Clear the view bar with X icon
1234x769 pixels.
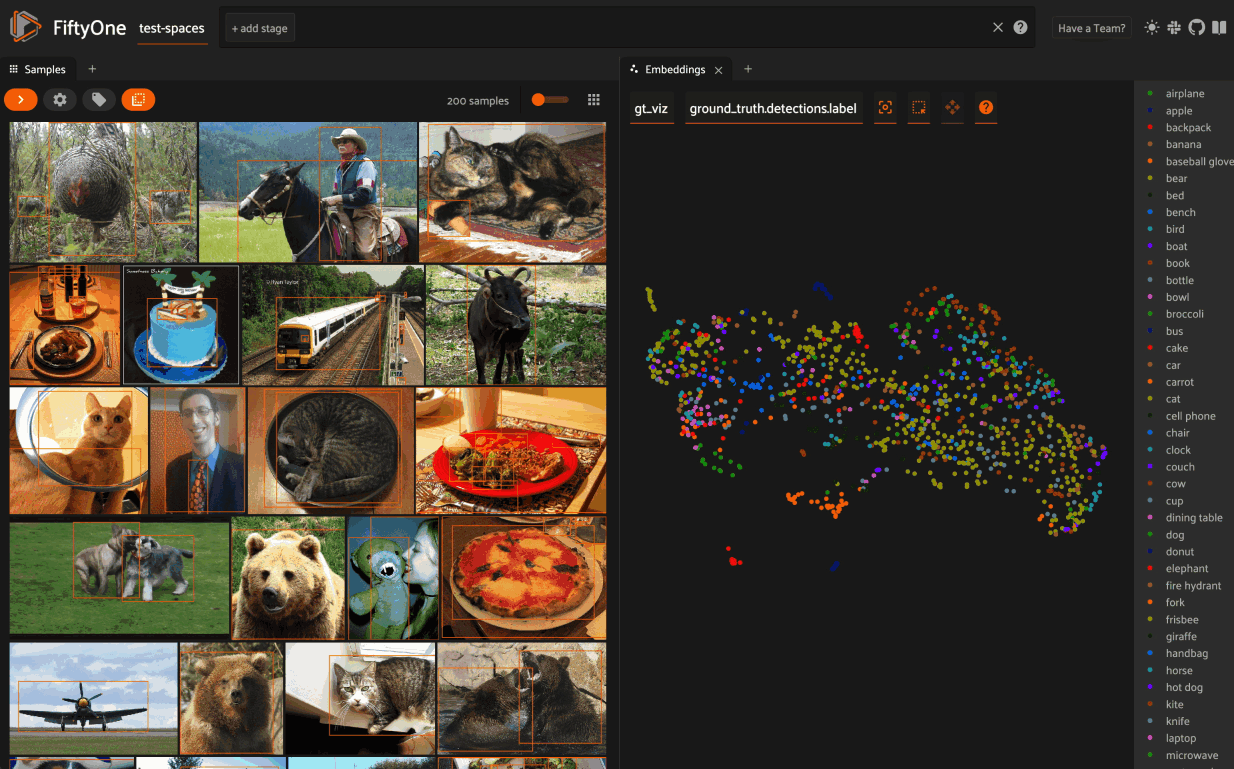tap(998, 28)
